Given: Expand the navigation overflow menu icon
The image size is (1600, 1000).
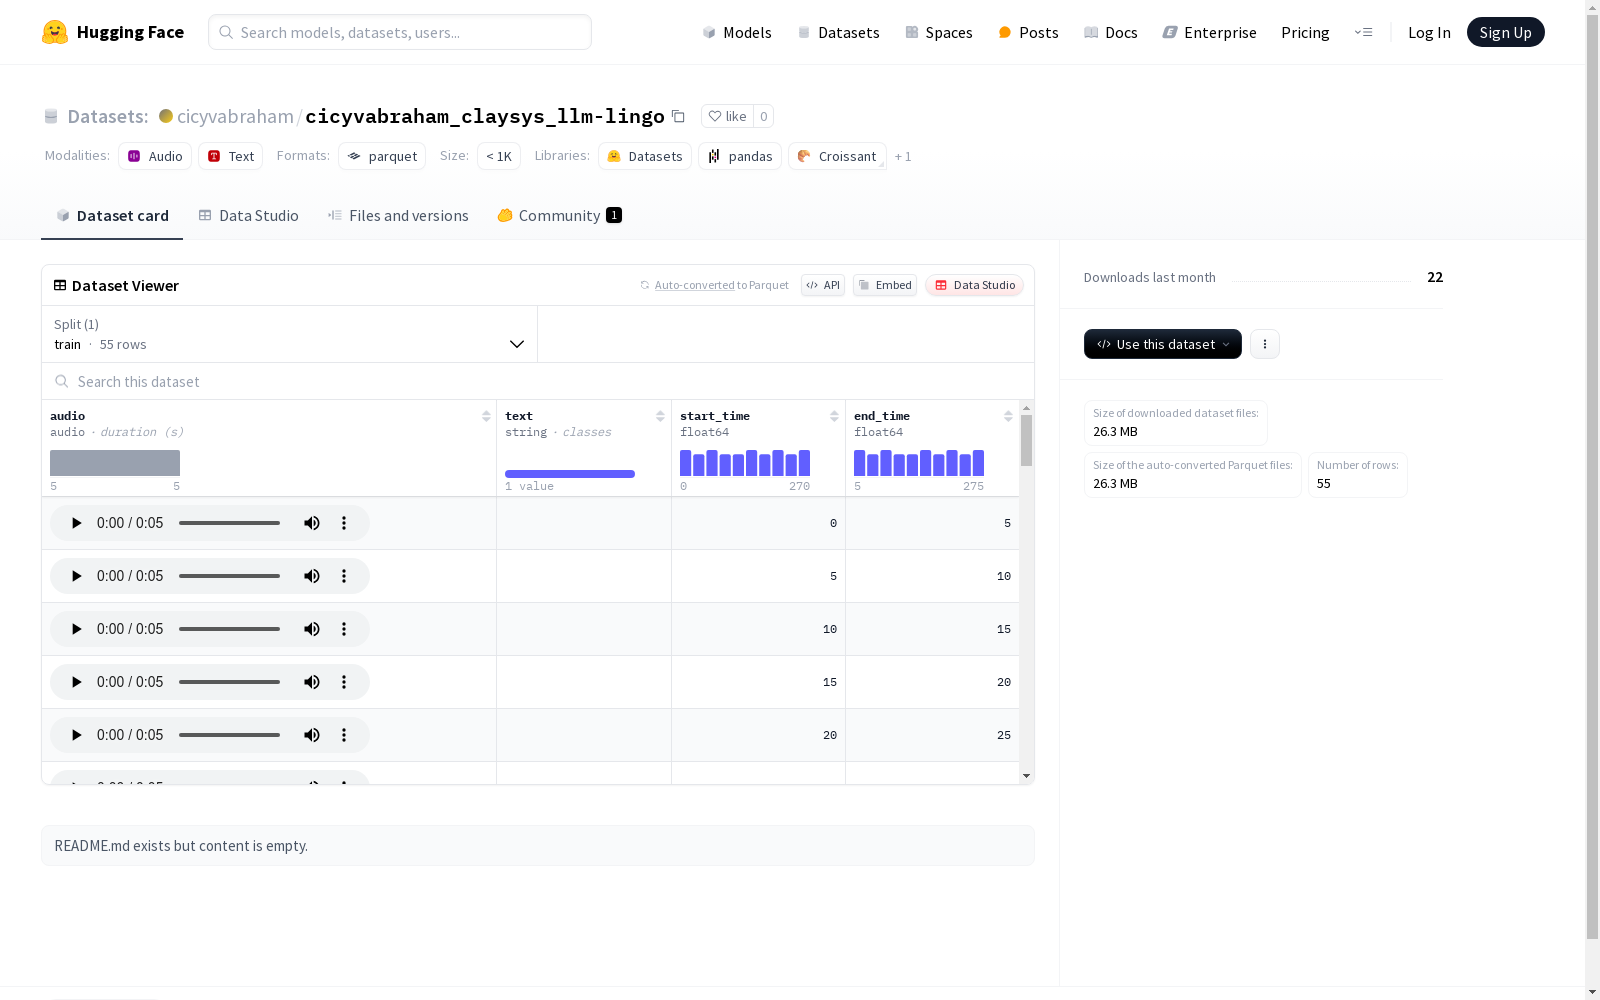Looking at the screenshot, I should tap(1363, 32).
